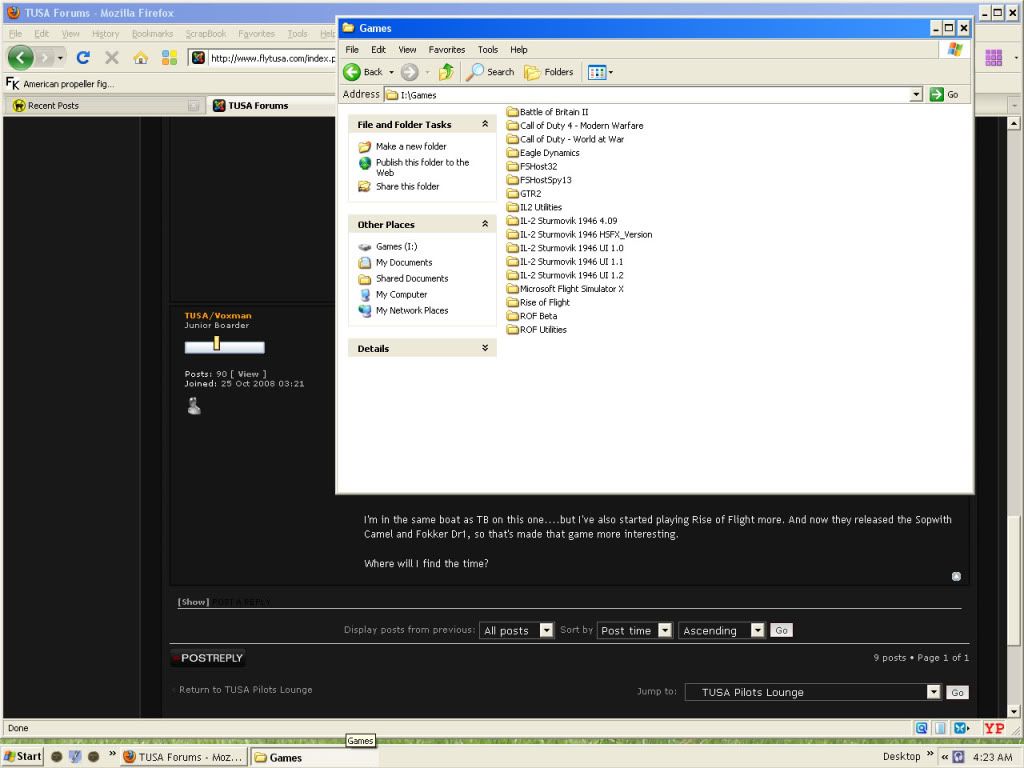This screenshot has height=768, width=1024.
Task: Select IL-2 Sturmovik 1946 4.09 folder
Action: click(x=568, y=221)
